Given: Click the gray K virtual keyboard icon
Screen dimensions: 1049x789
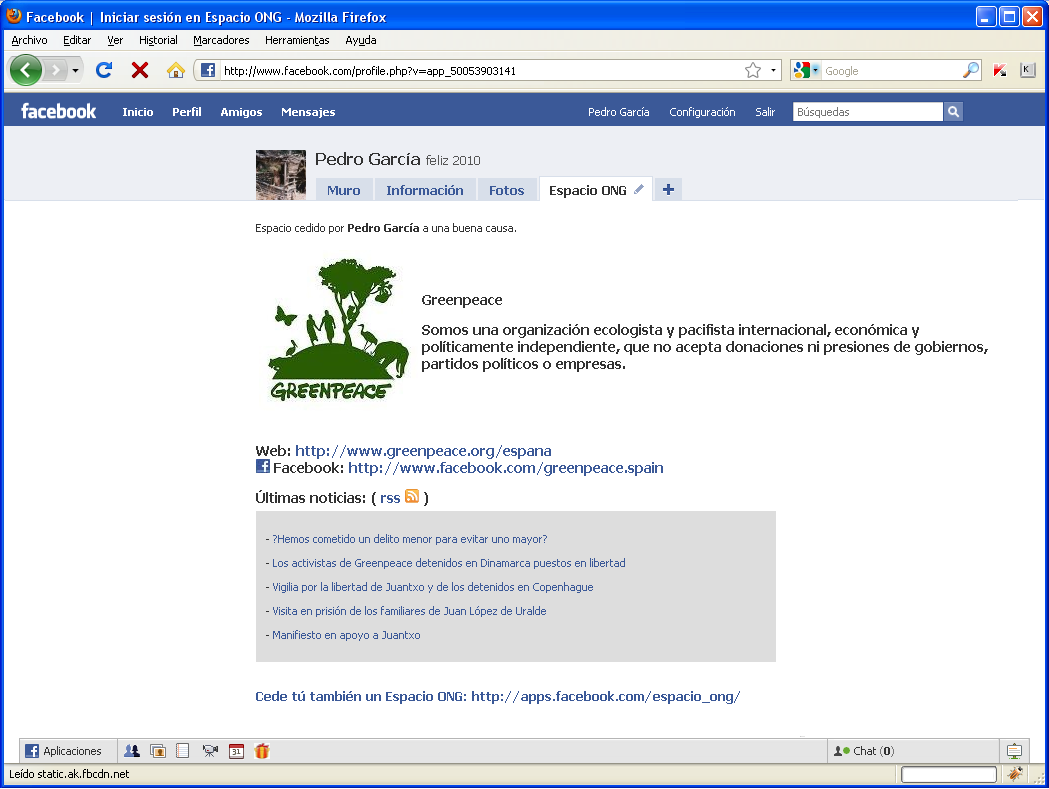Looking at the screenshot, I should click(1028, 70).
